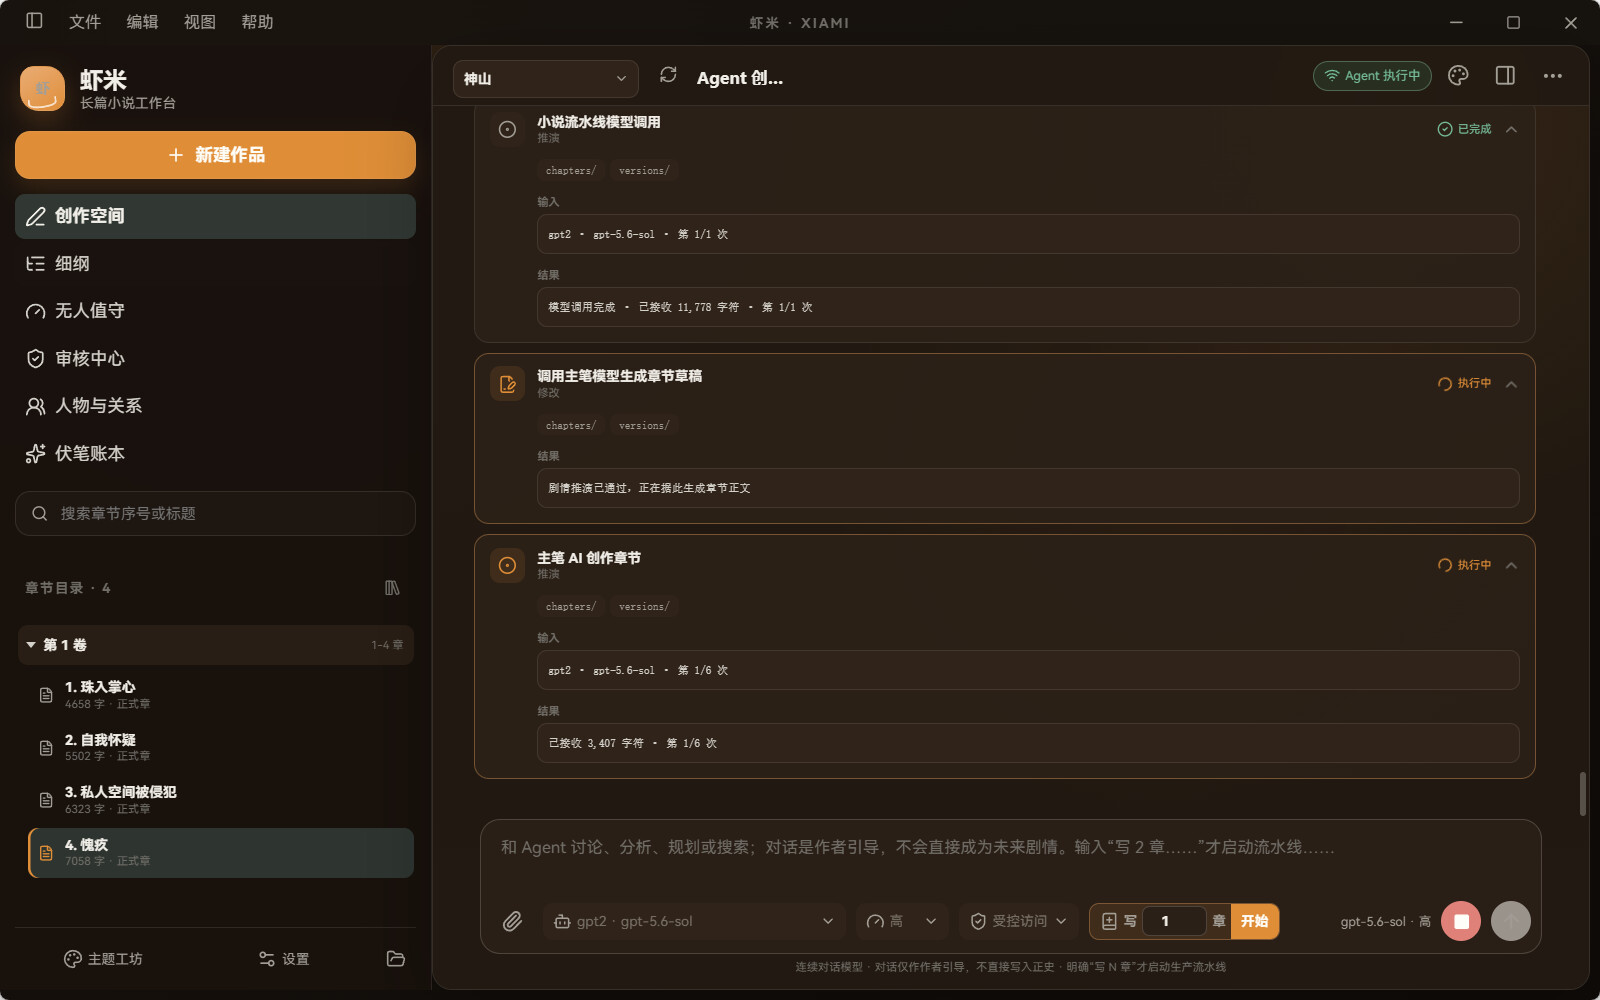1600x1000 pixels.
Task: Open the 编辑 menu
Action: pos(142,22)
